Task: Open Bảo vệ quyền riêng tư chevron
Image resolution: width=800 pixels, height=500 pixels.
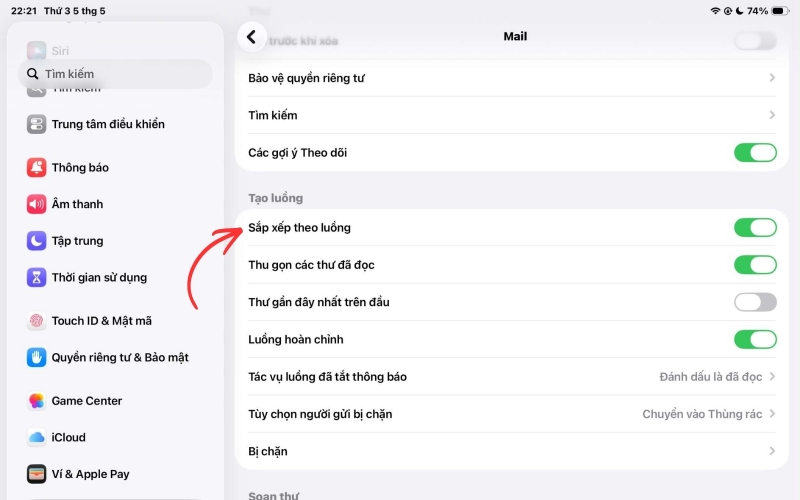Action: pos(772,78)
